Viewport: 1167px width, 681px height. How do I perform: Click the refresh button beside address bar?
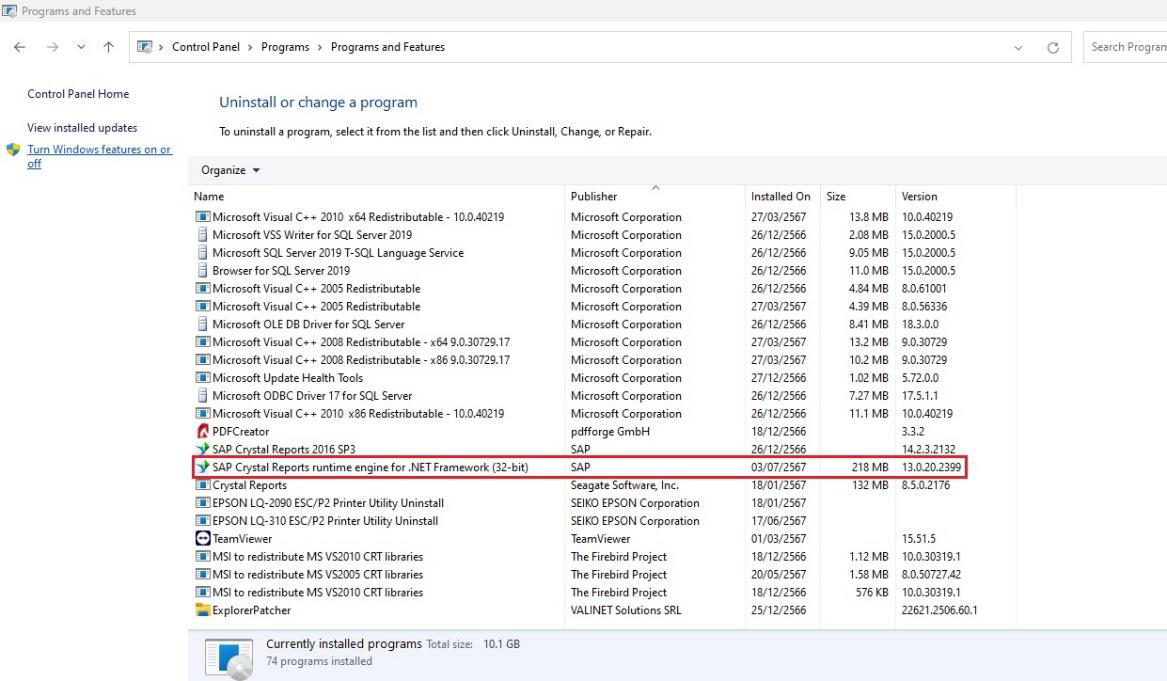click(x=1053, y=47)
